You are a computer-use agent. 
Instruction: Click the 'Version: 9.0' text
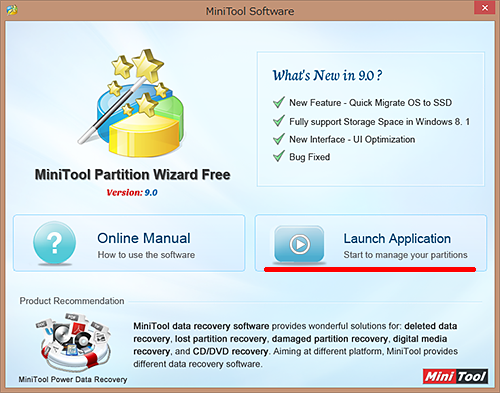pos(132,193)
